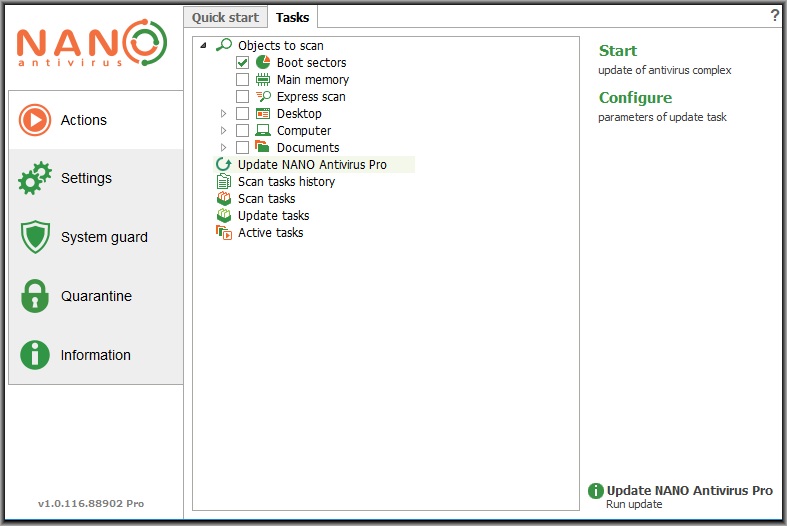This screenshot has width=787, height=526.
Task: Click the System guard shield icon
Action: (35, 237)
